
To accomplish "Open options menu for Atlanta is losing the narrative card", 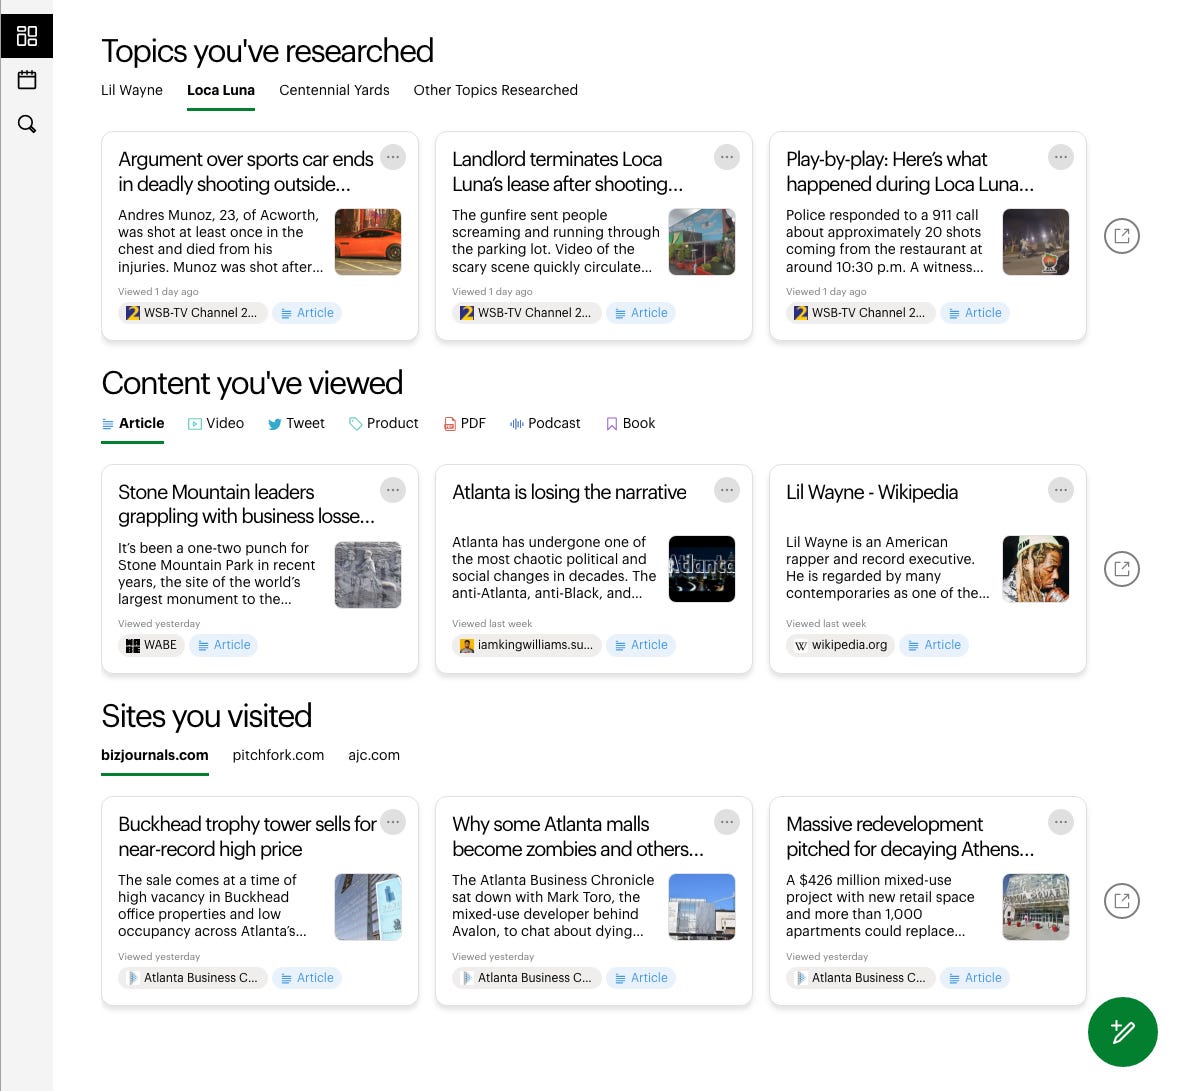I will click(727, 490).
